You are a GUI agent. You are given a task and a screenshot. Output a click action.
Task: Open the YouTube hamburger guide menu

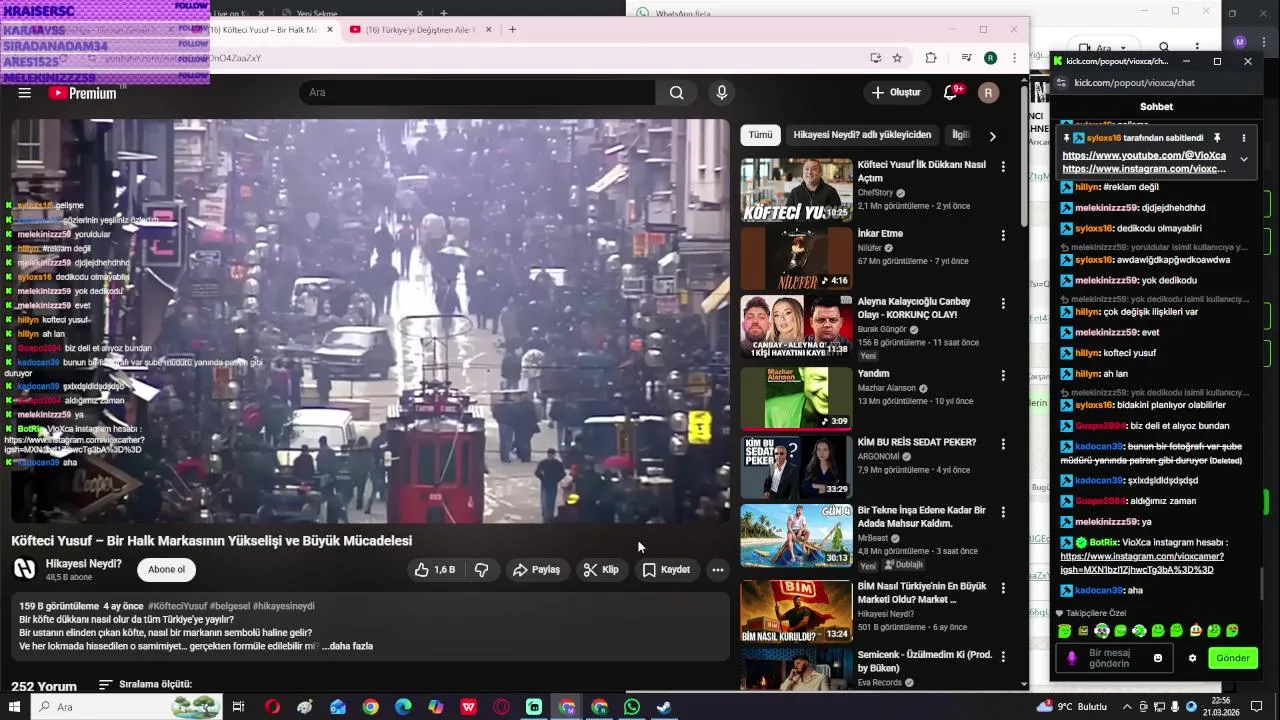point(25,93)
